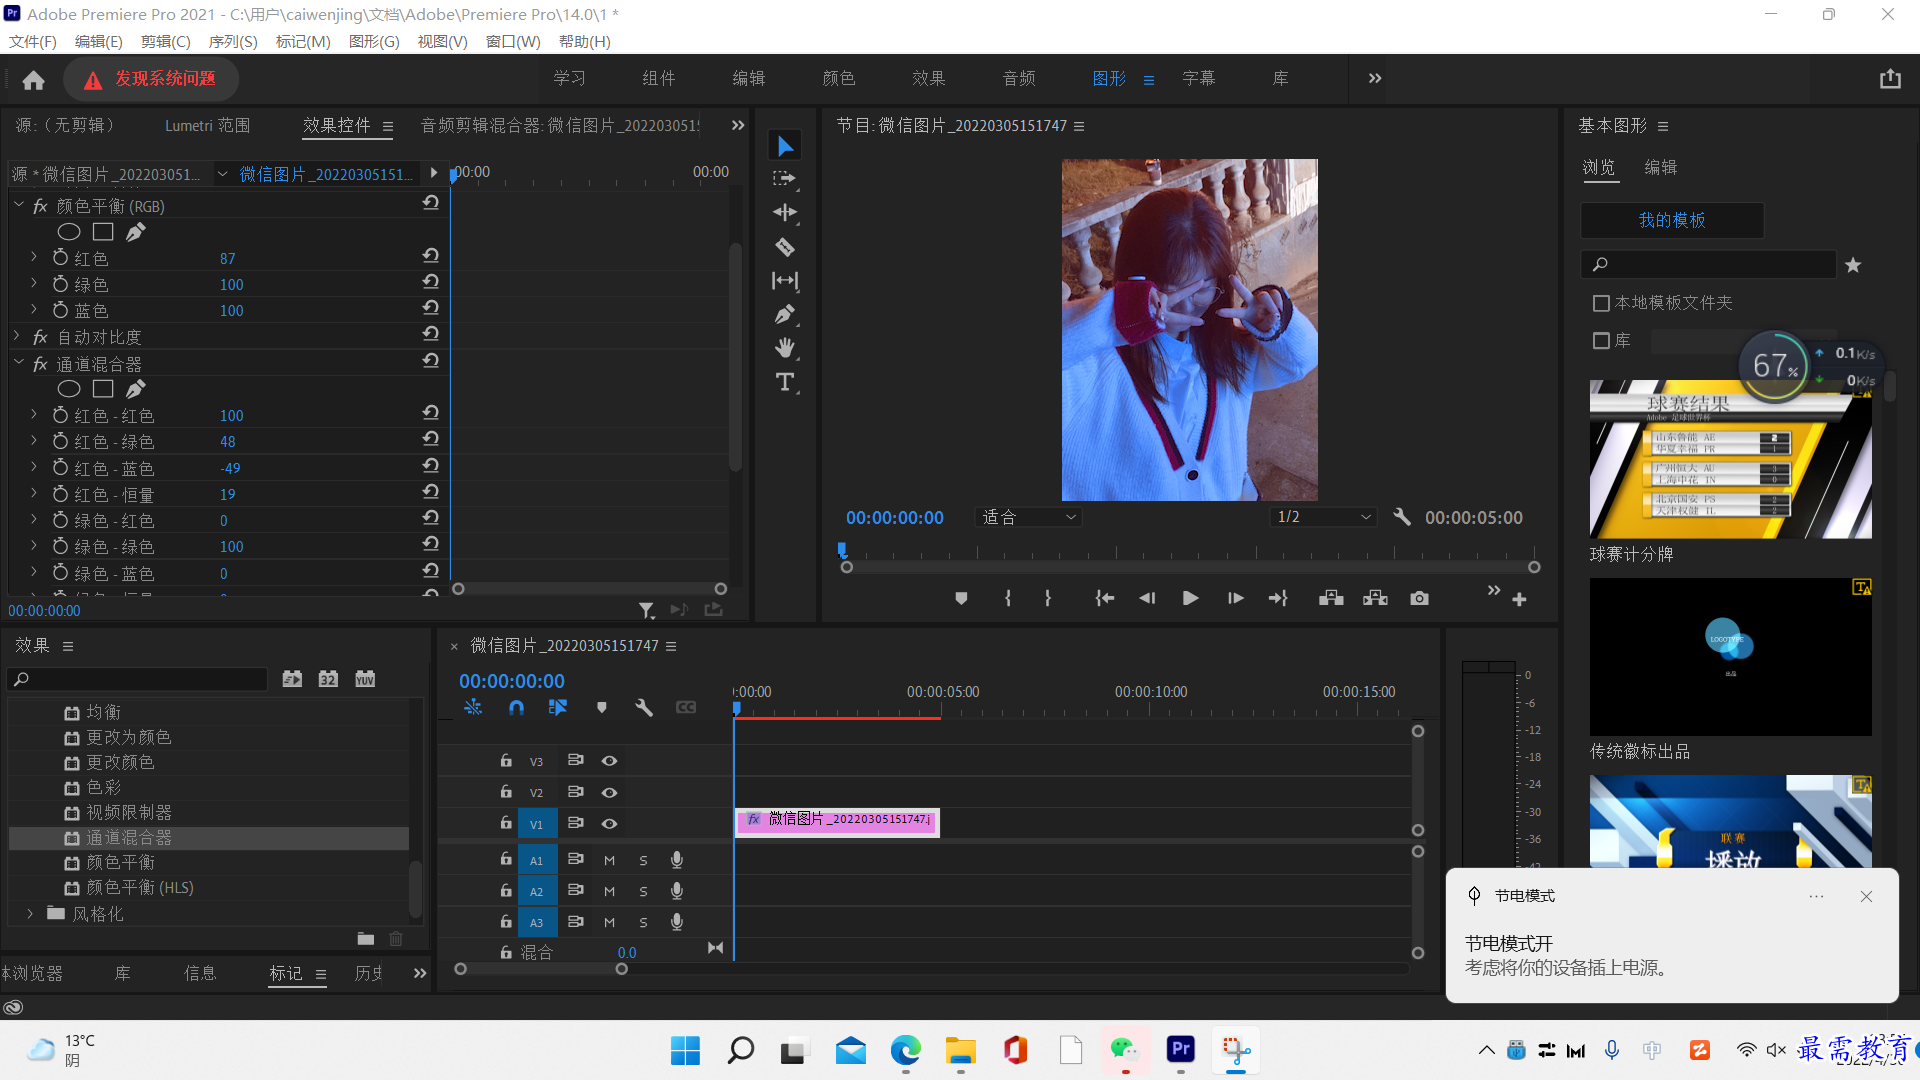1920x1080 pixels.
Task: Select the Hand tool
Action: [785, 348]
